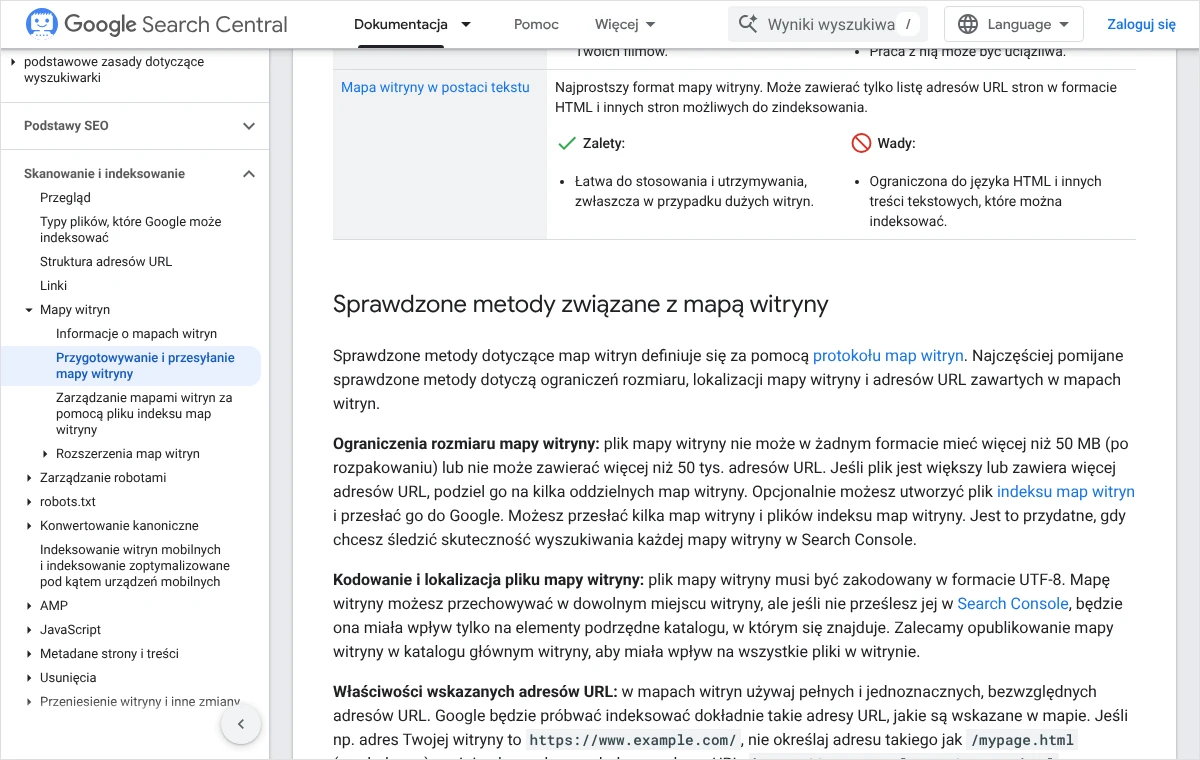Viewport: 1200px width, 760px height.
Task: Open Dokumentacja dropdown arrow
Action: [x=466, y=24]
